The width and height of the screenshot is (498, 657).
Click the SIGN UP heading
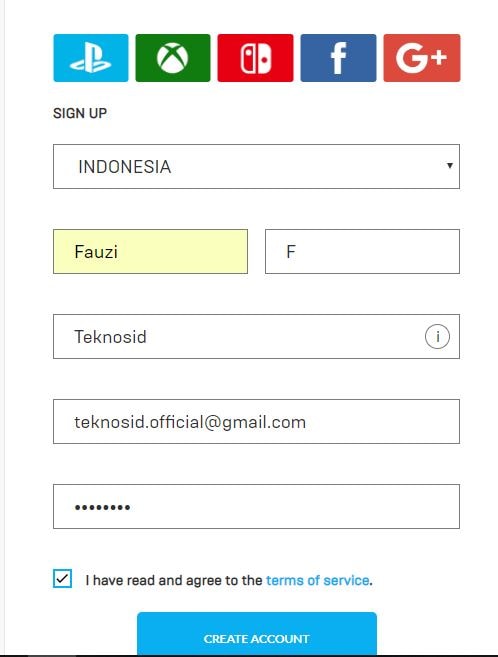80,113
